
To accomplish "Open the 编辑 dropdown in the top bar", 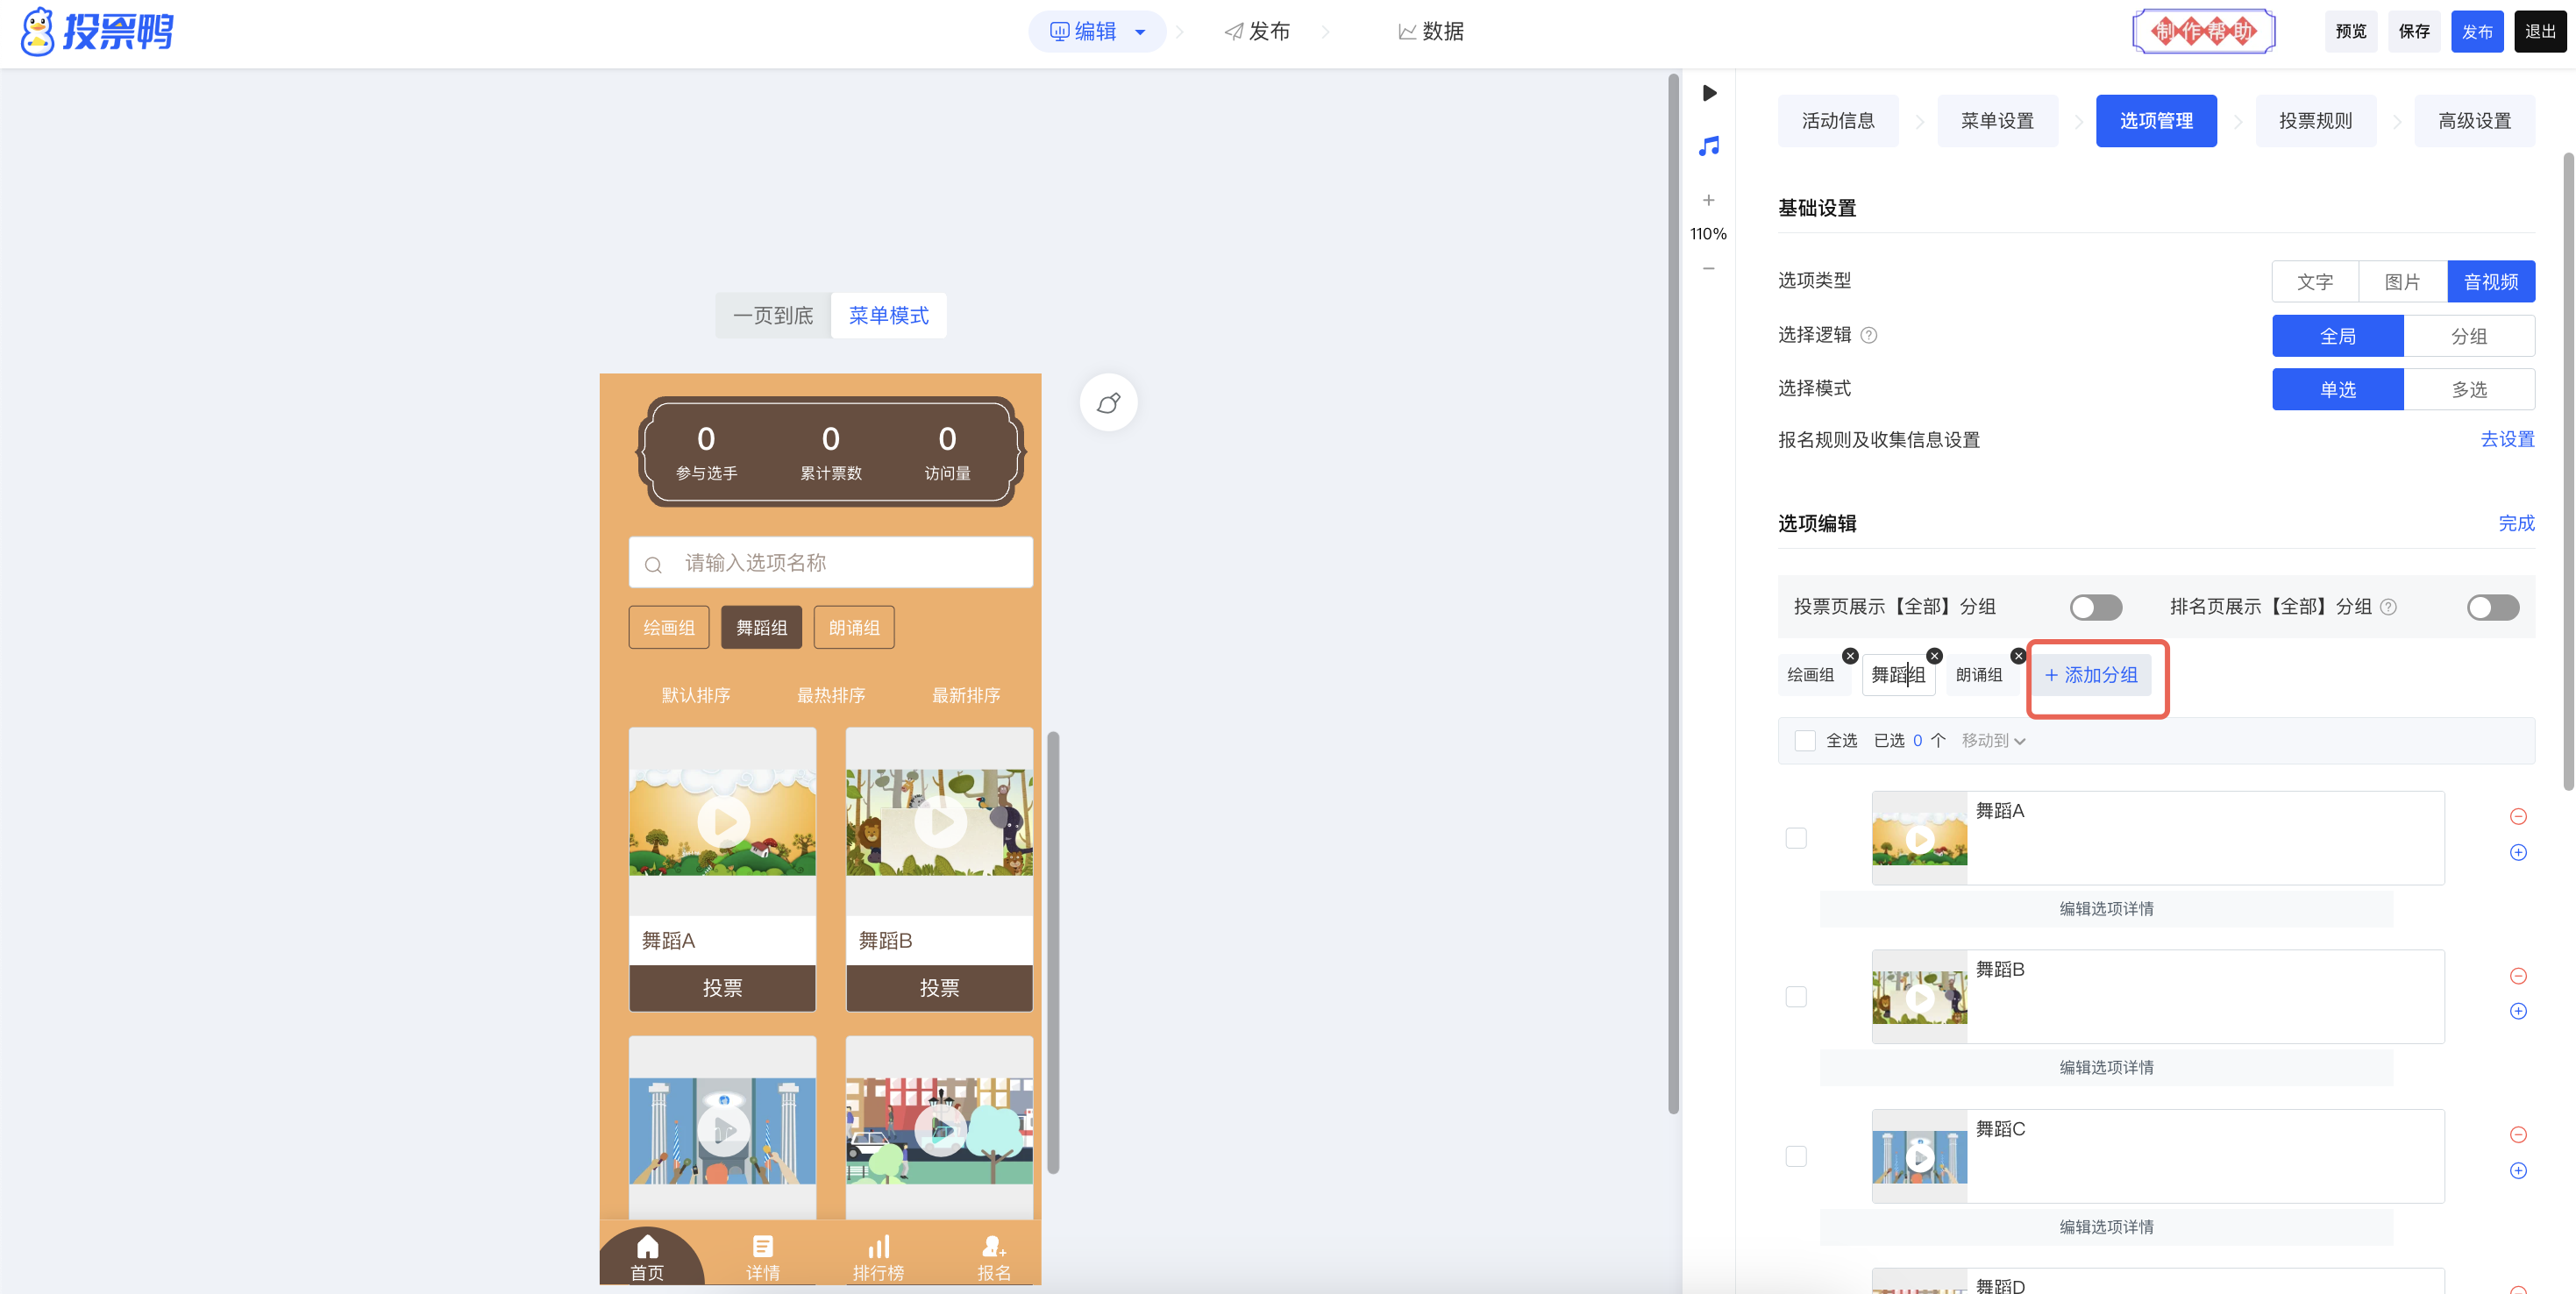I will tap(1097, 32).
